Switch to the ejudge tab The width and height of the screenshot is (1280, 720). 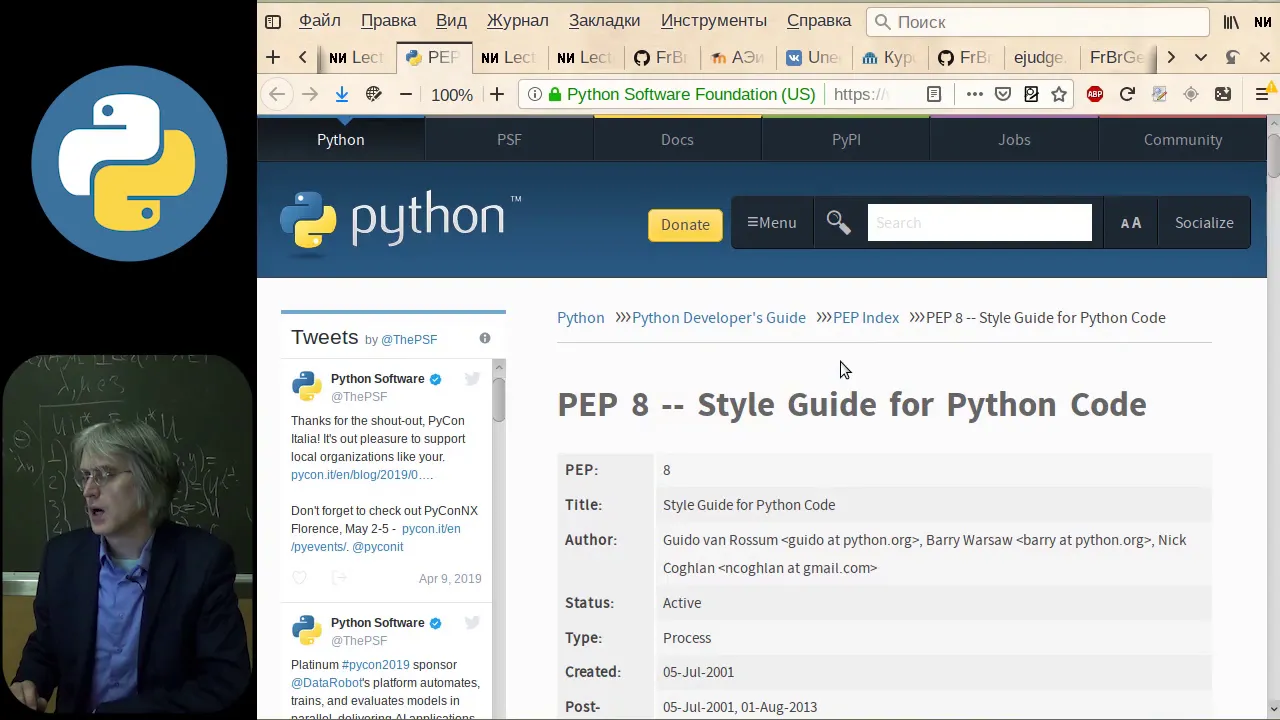(x=1040, y=58)
